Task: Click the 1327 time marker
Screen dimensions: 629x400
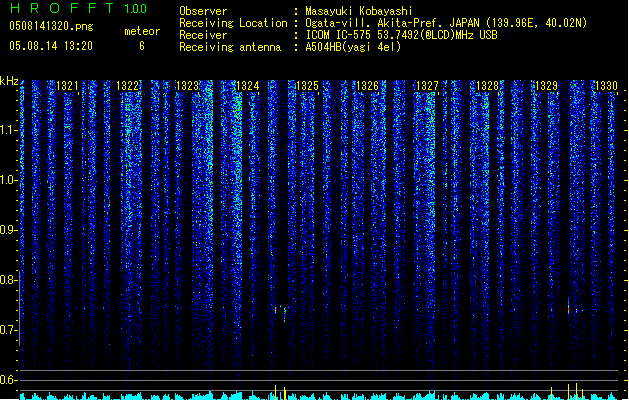Action: tap(427, 86)
